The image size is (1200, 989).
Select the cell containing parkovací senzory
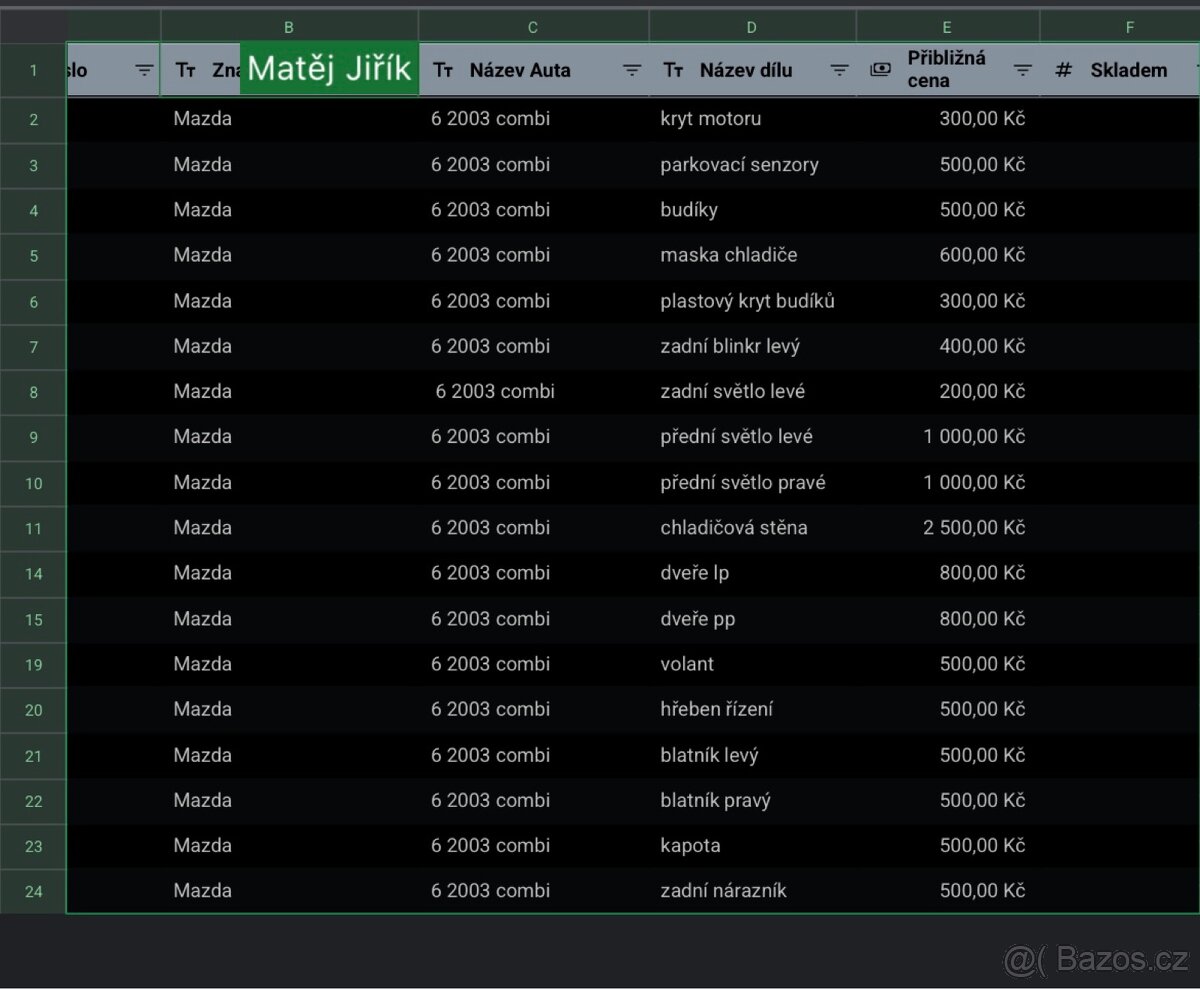(739, 165)
